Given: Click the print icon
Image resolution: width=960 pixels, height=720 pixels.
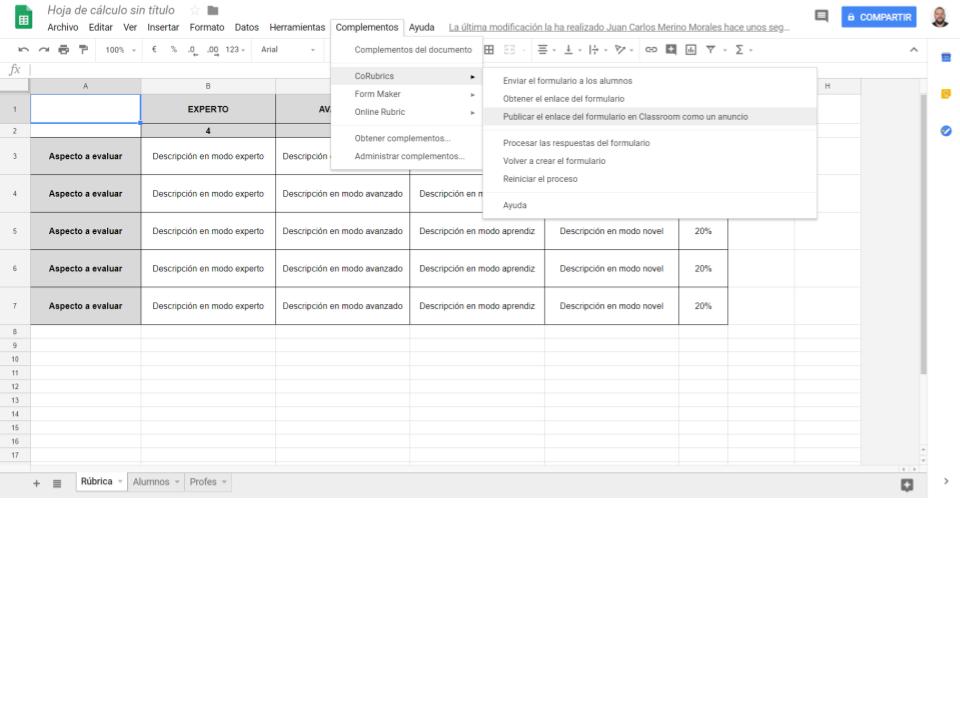Looking at the screenshot, I should pos(63,50).
